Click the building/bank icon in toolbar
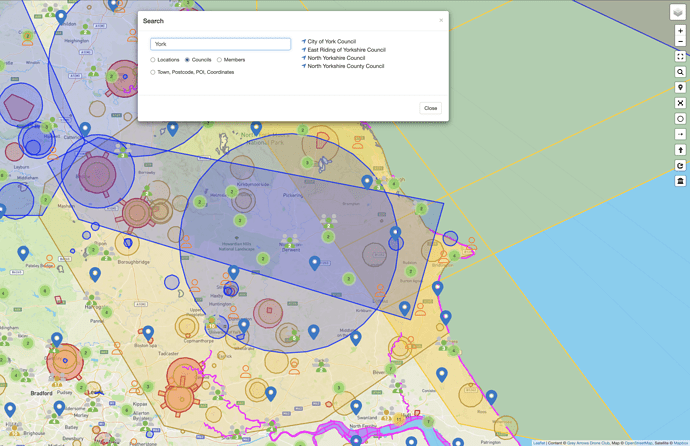This screenshot has width=690, height=446. [x=680, y=181]
